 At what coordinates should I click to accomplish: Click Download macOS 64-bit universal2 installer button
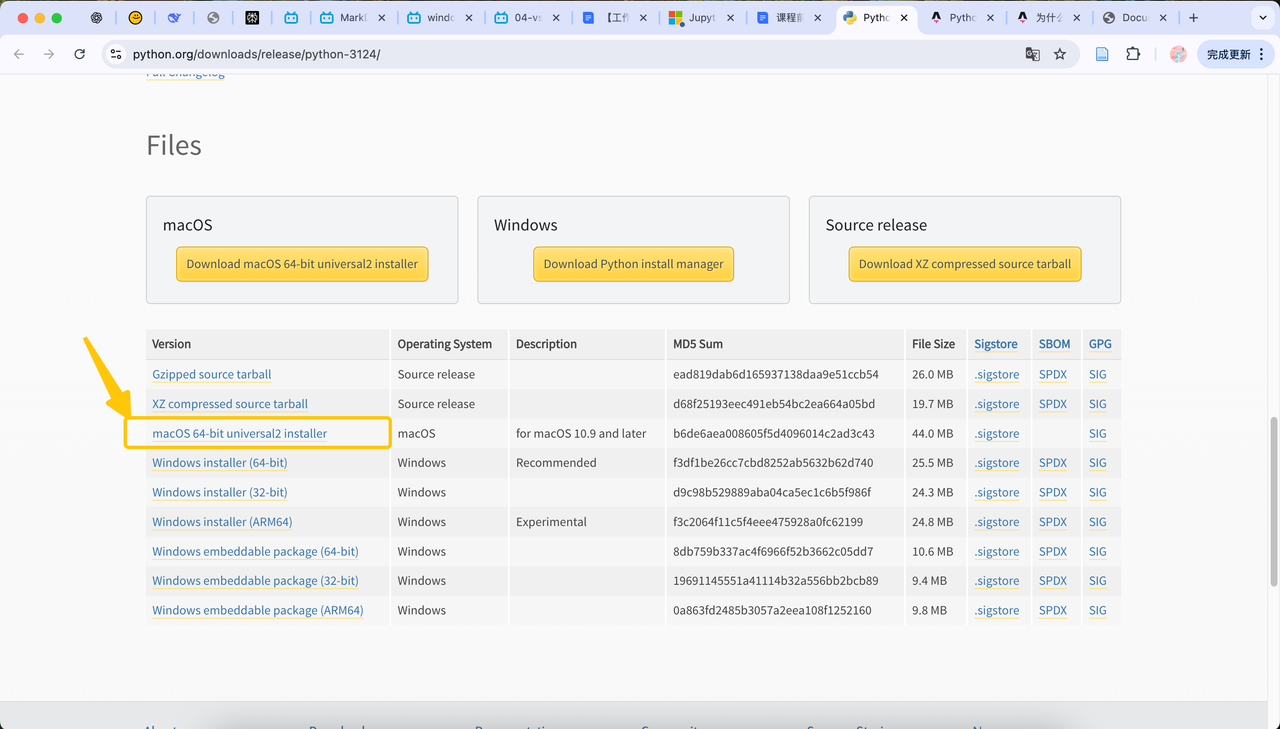coord(302,264)
